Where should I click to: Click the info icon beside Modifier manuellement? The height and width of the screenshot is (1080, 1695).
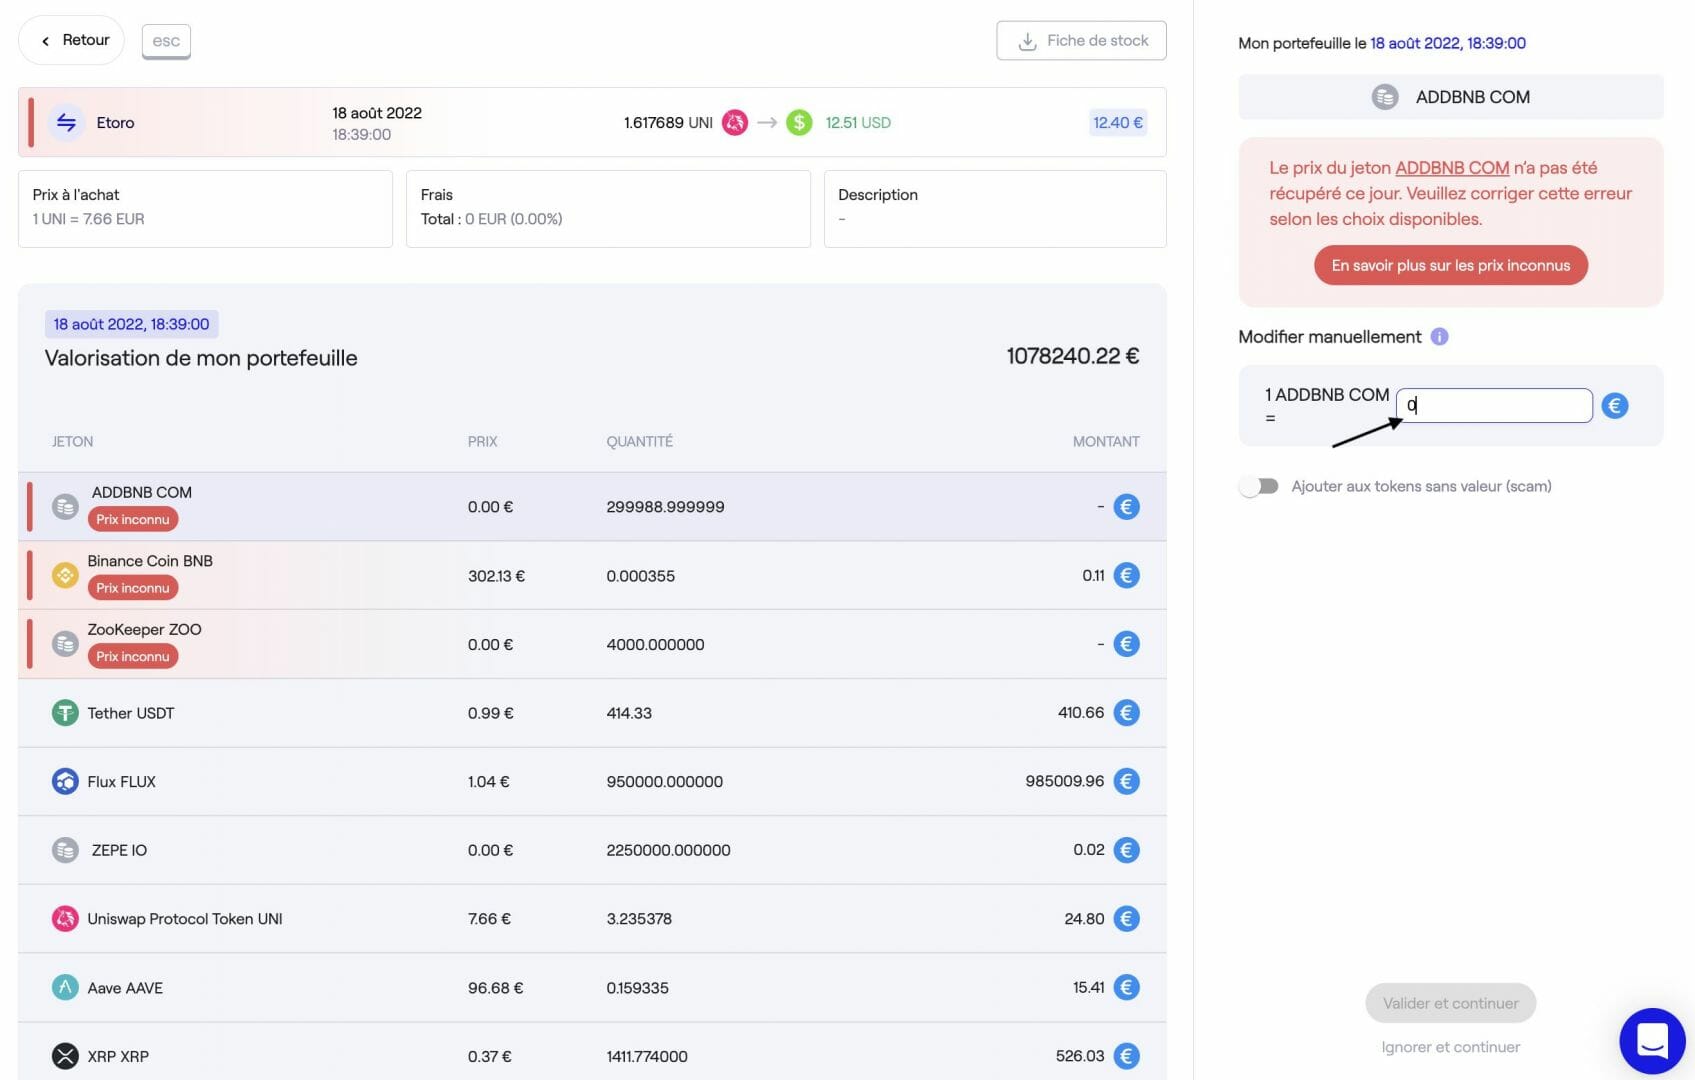click(1439, 337)
